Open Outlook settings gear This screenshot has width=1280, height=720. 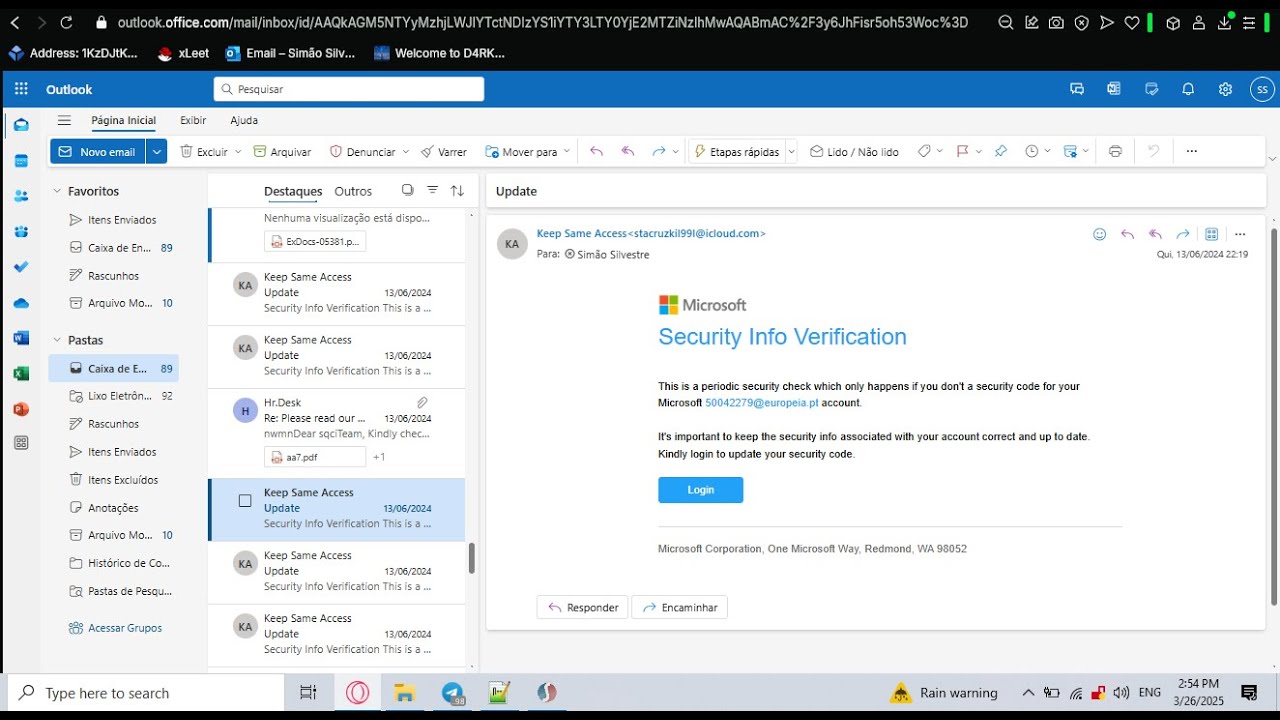click(x=1225, y=89)
